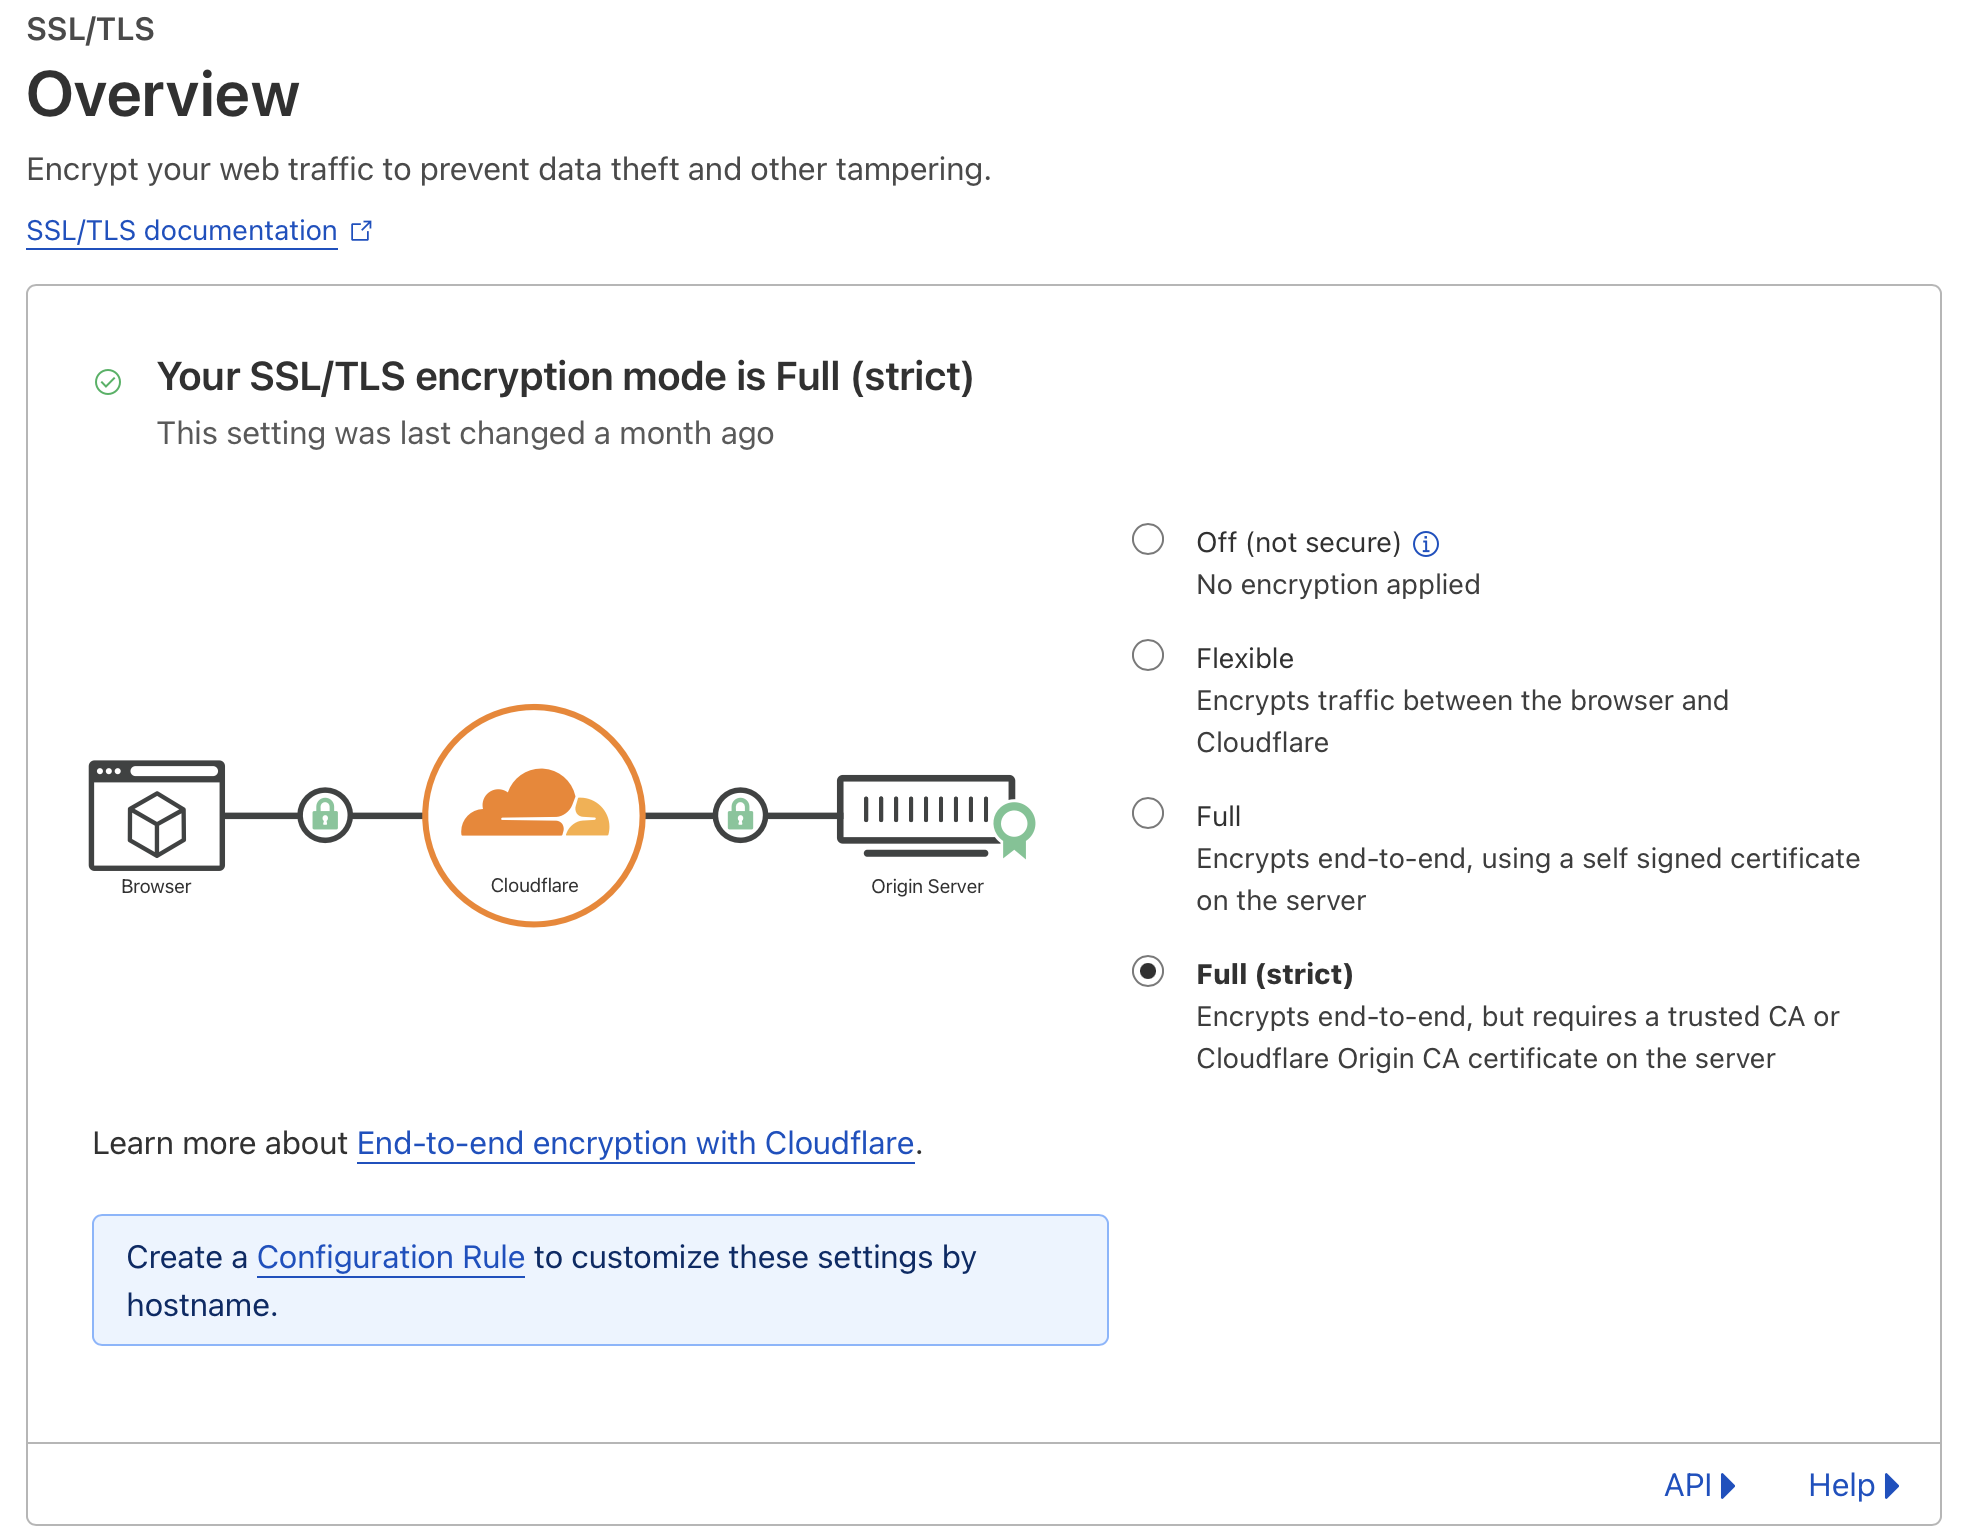
Task: Click the info icon next to Off (not secure)
Action: click(x=1426, y=544)
